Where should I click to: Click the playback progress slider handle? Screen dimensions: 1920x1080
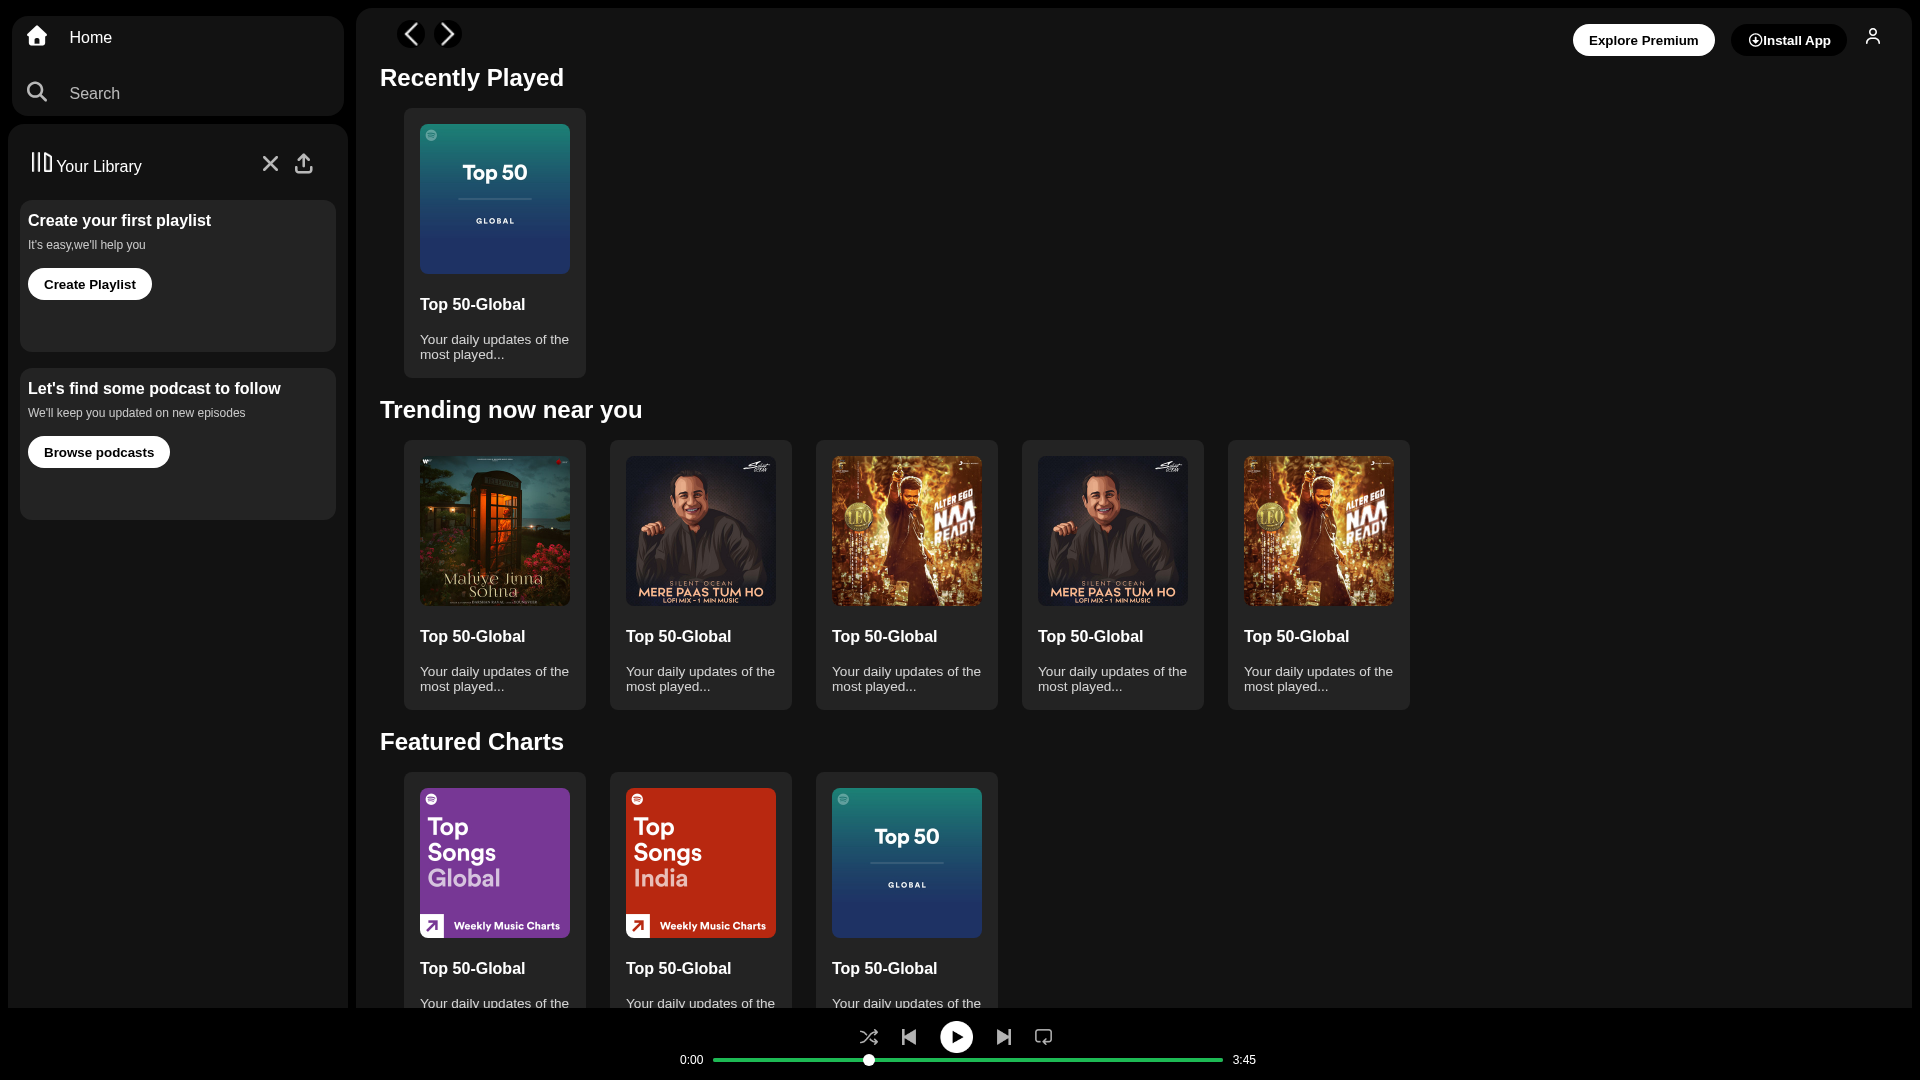[x=869, y=1060]
